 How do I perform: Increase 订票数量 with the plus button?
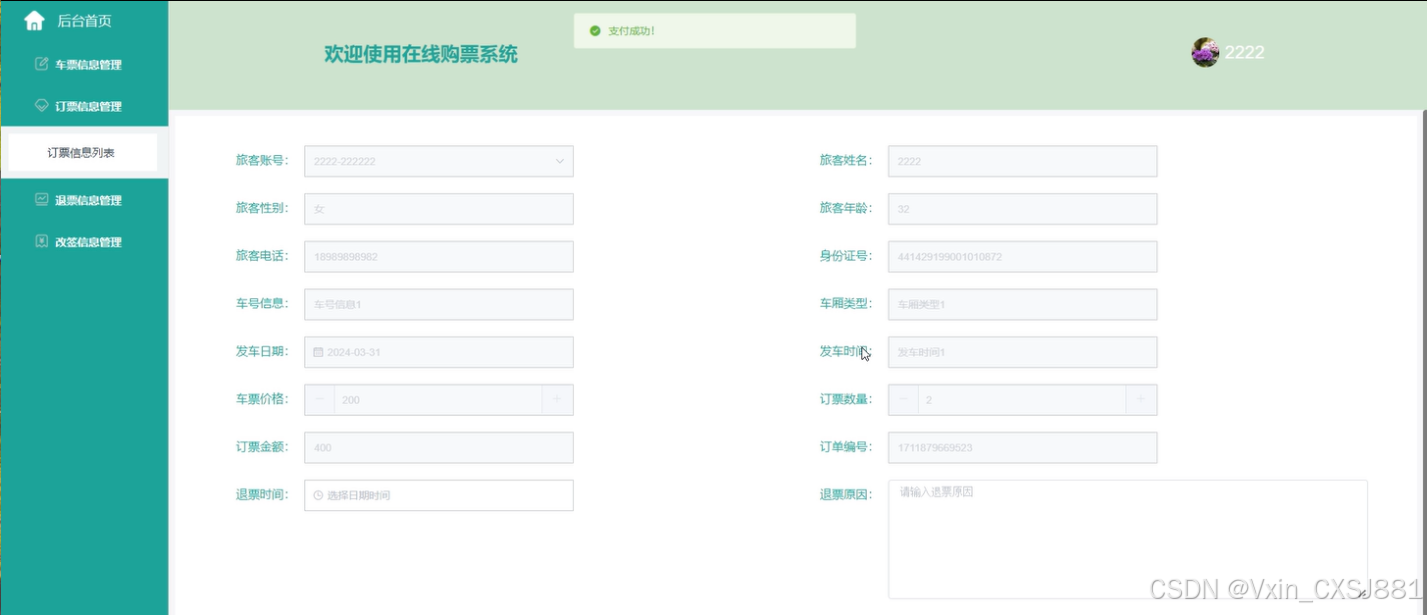pyautogui.click(x=1141, y=400)
